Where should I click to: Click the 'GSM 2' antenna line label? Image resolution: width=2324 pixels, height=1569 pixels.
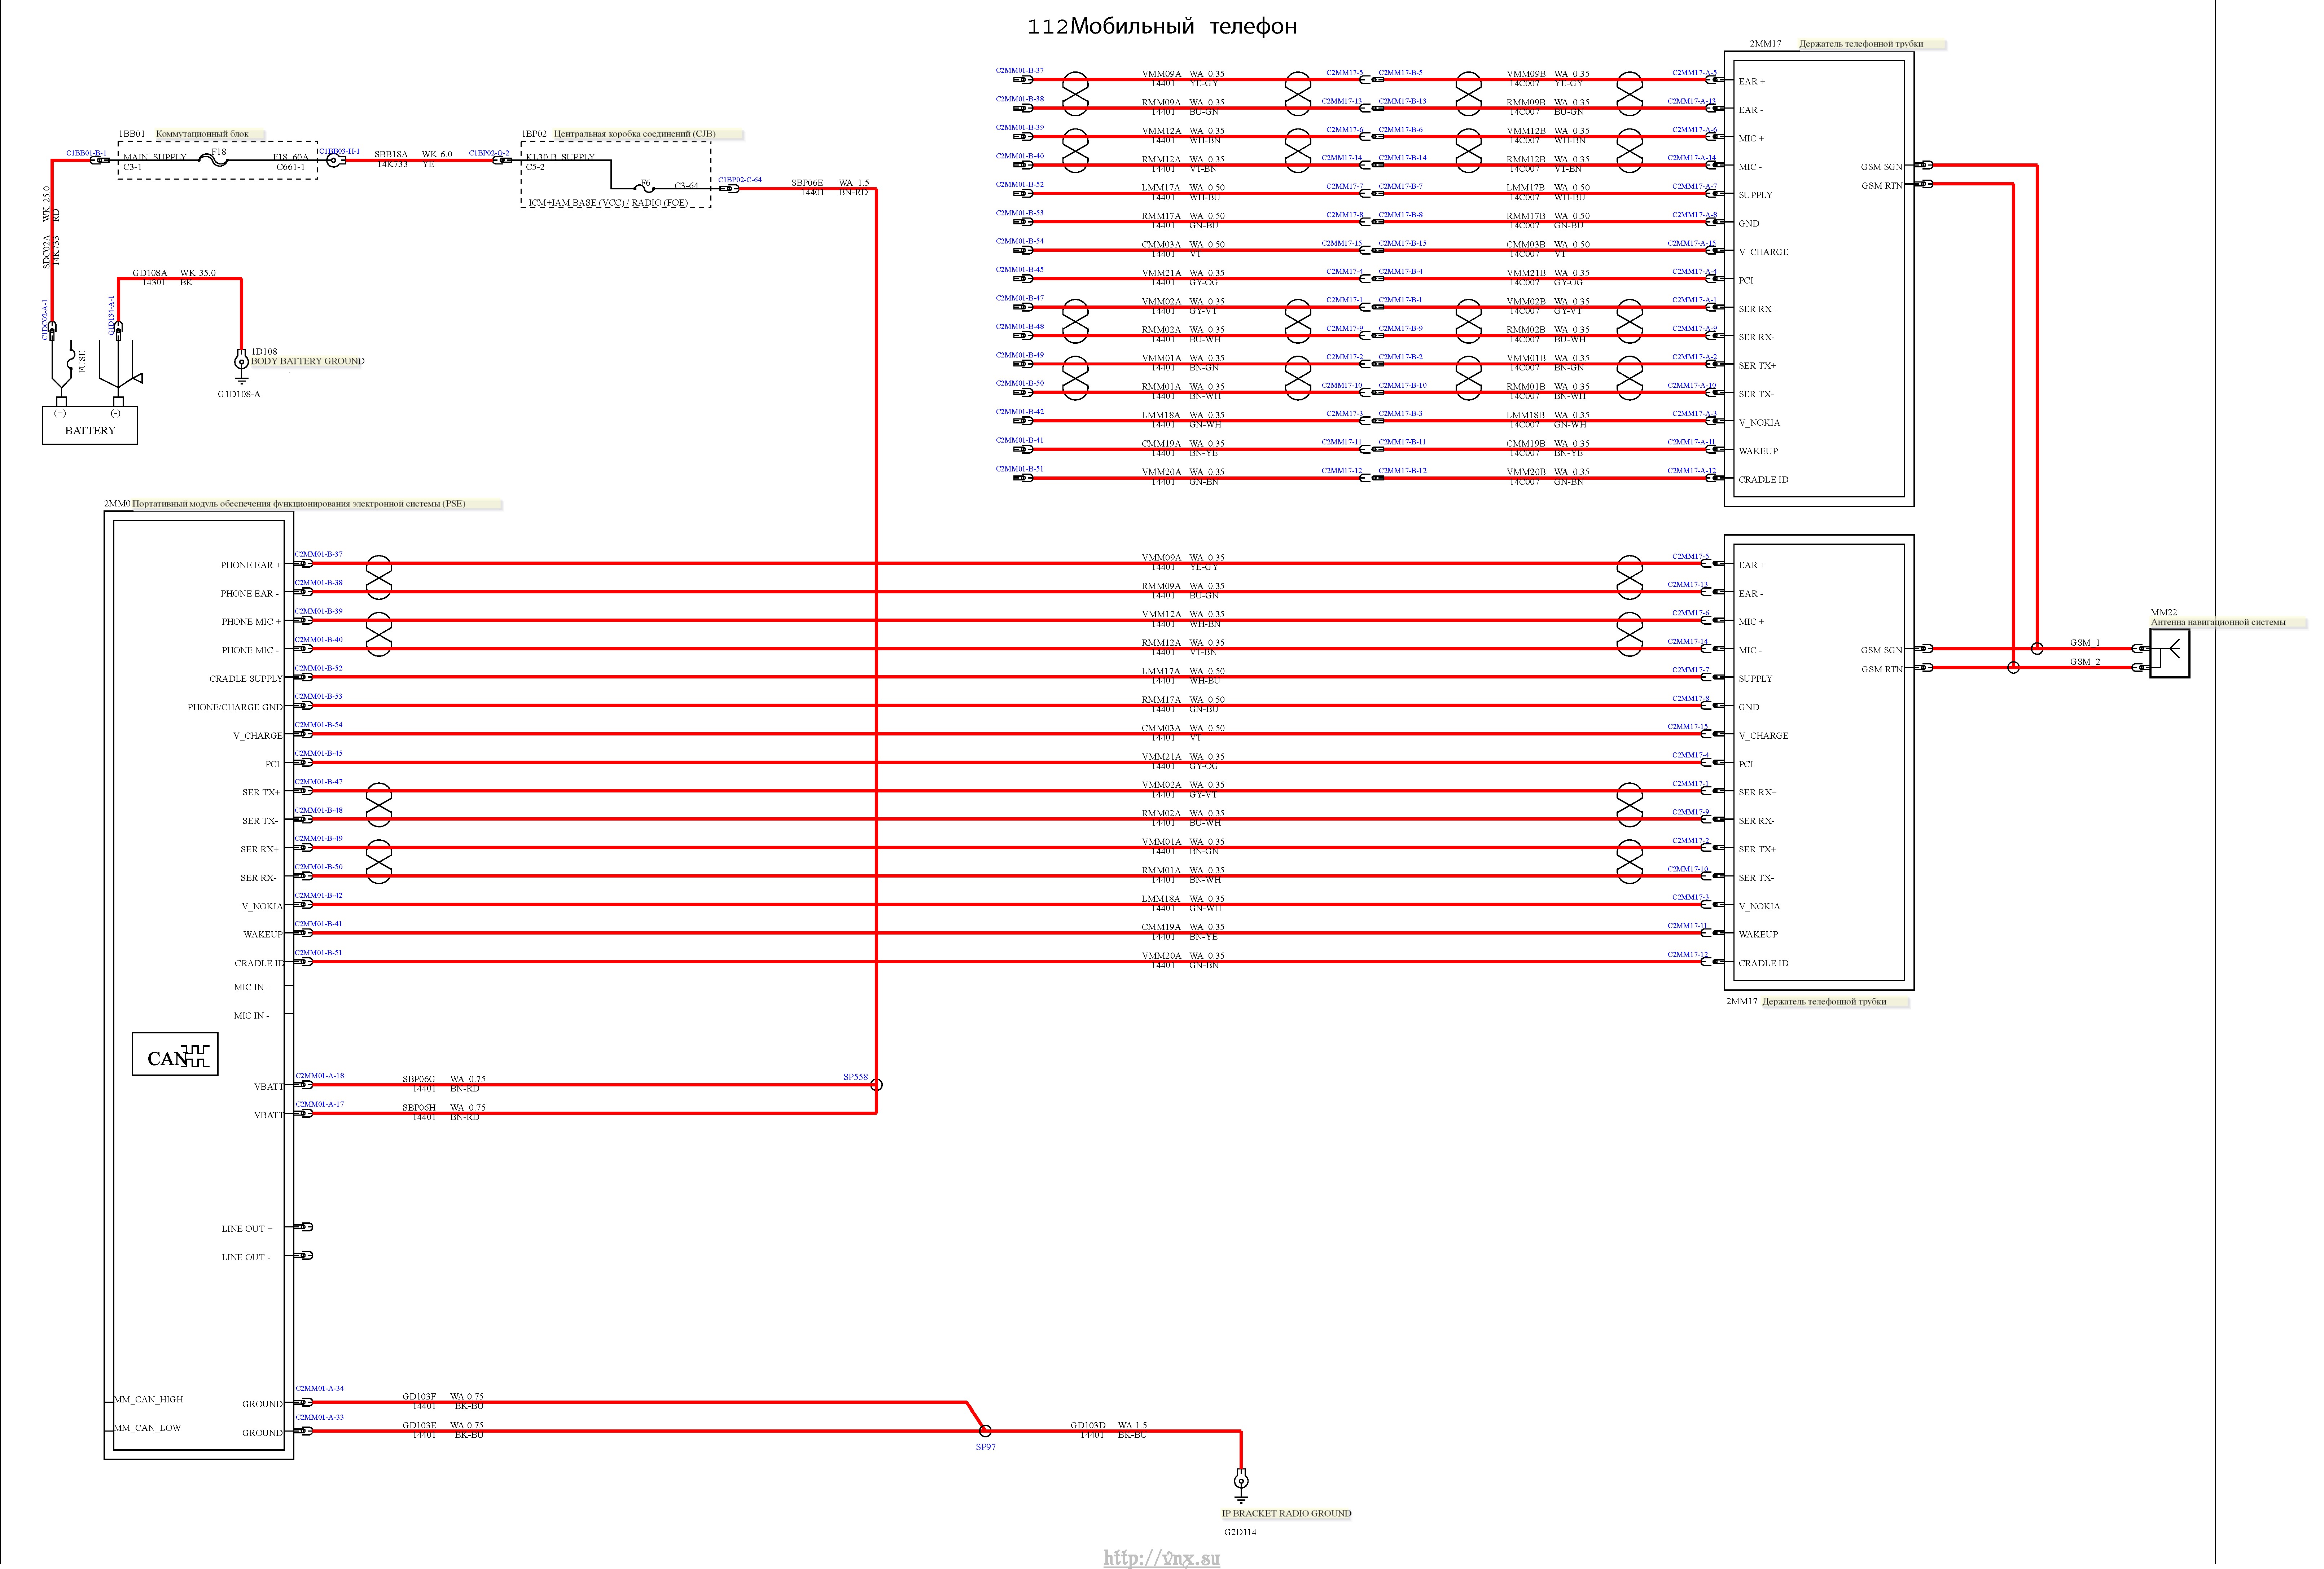click(2085, 661)
